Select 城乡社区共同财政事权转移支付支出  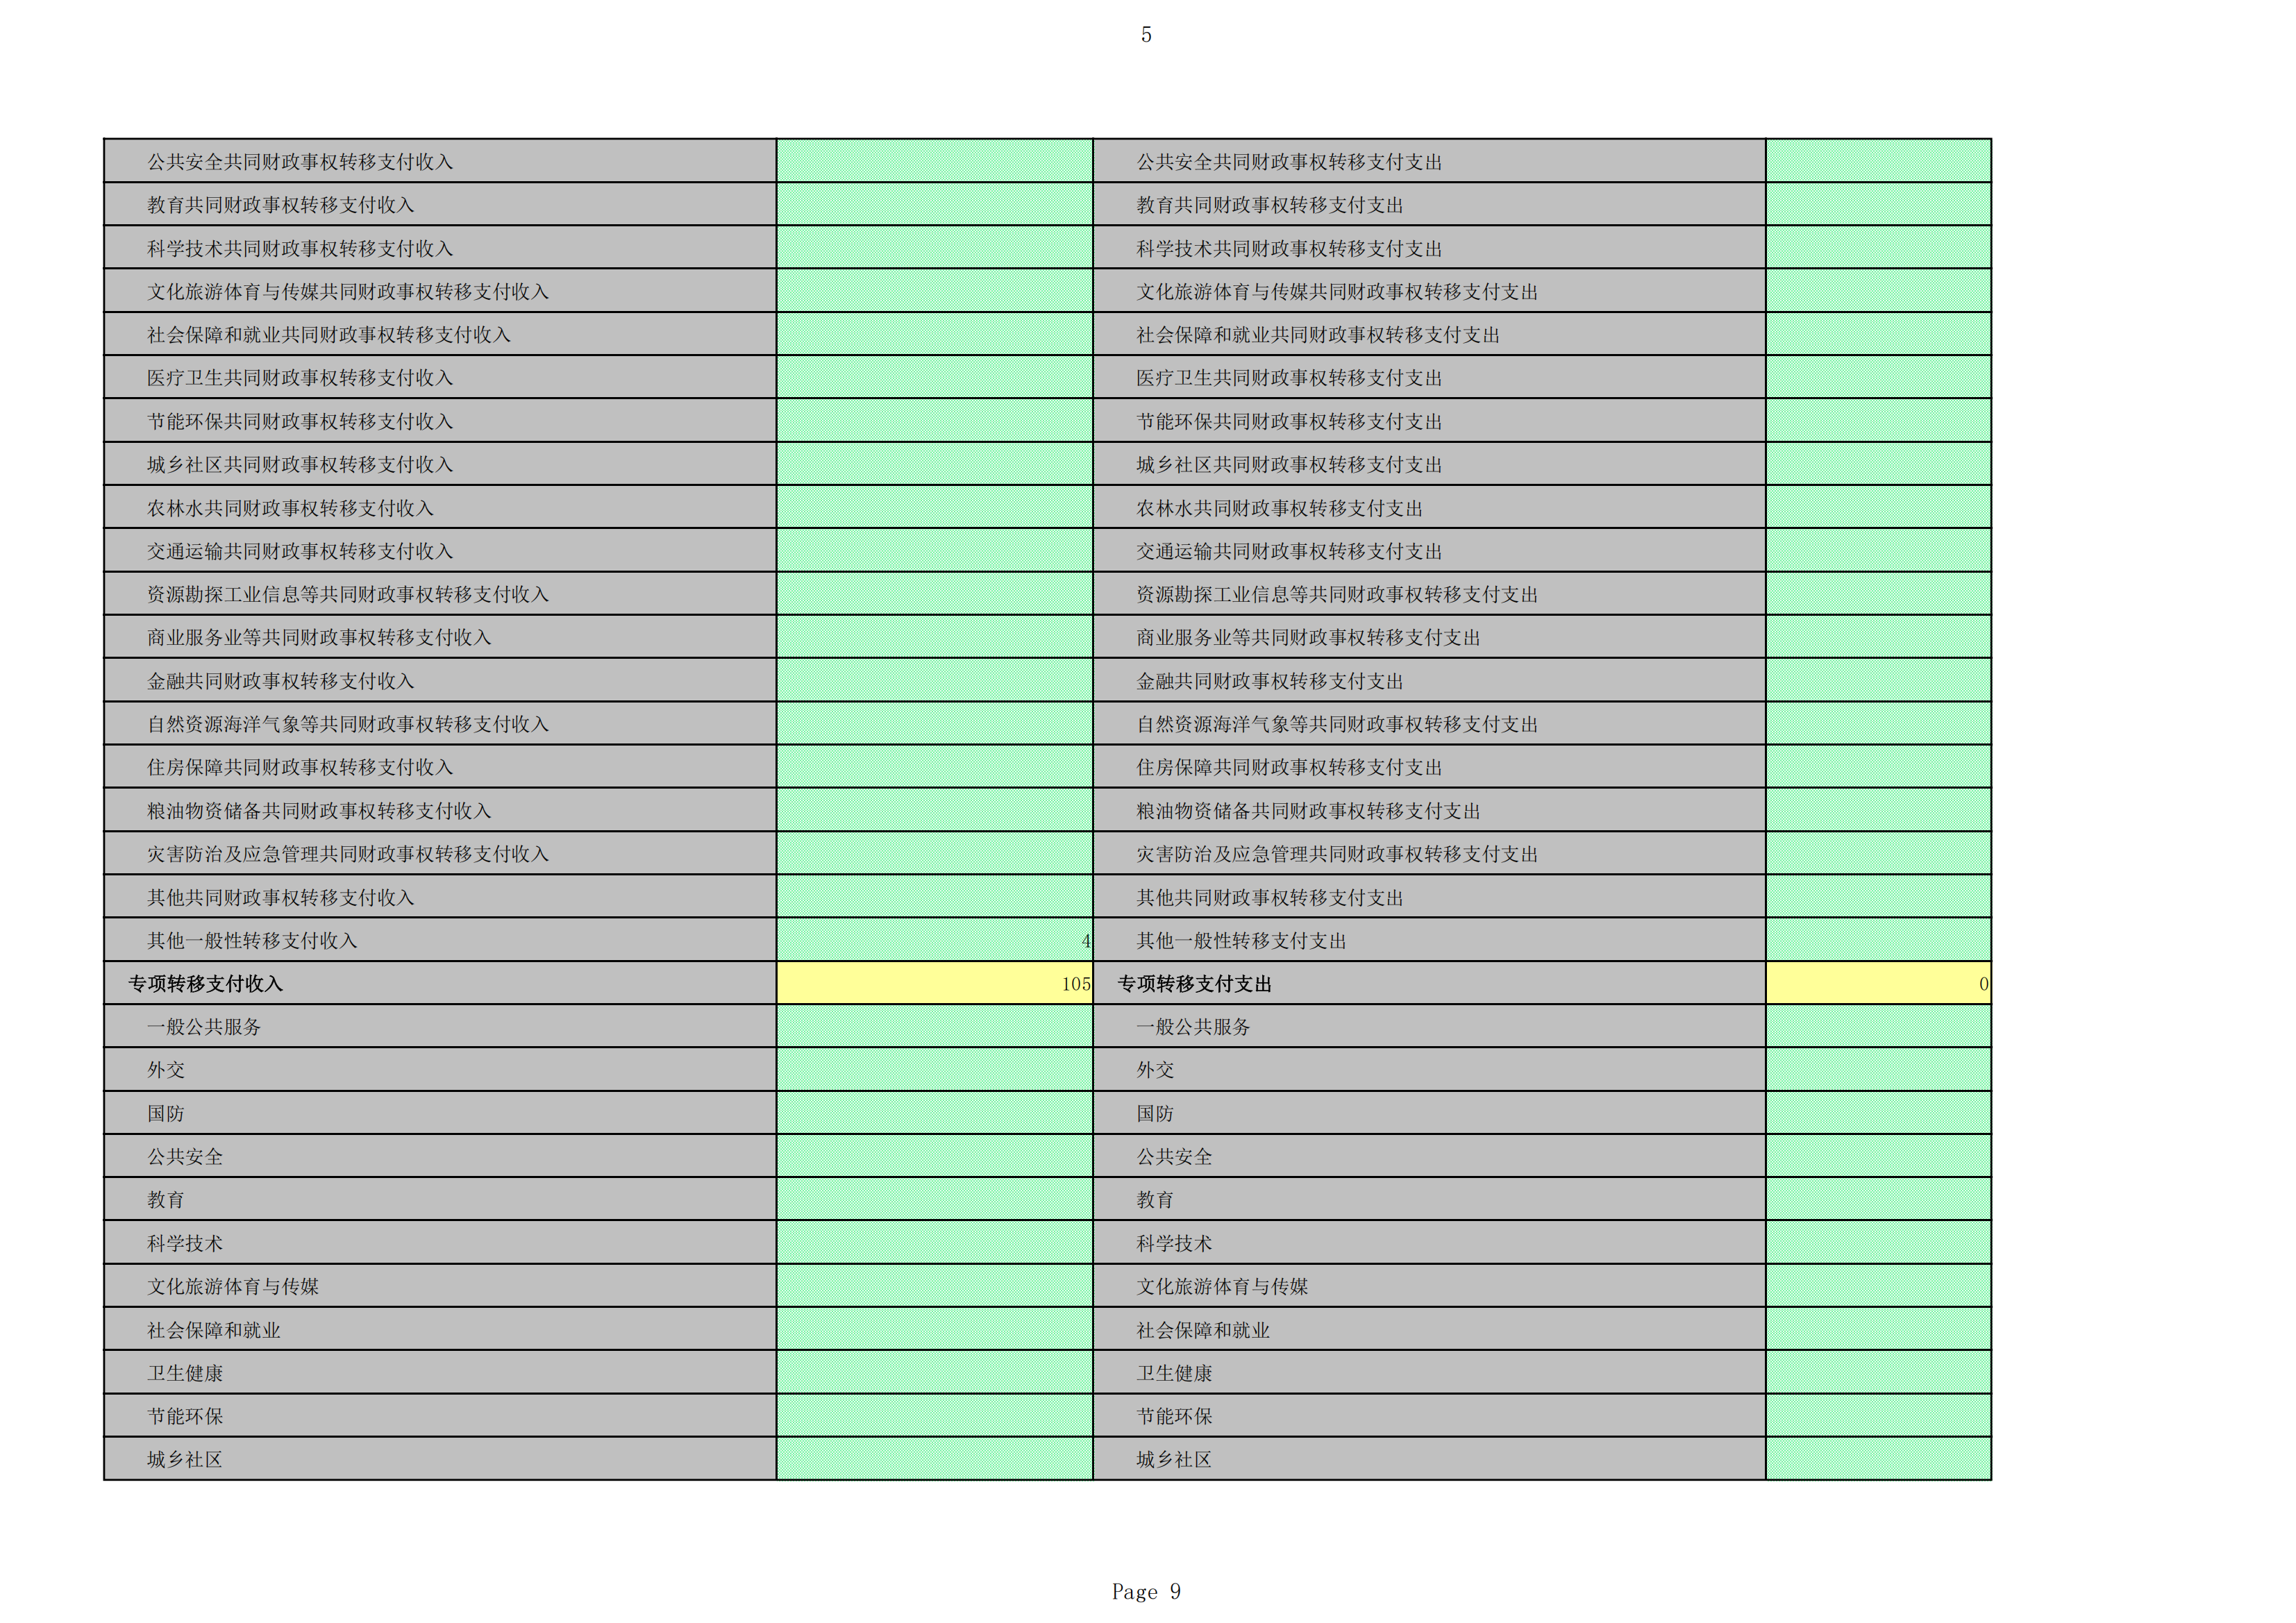1289,465
